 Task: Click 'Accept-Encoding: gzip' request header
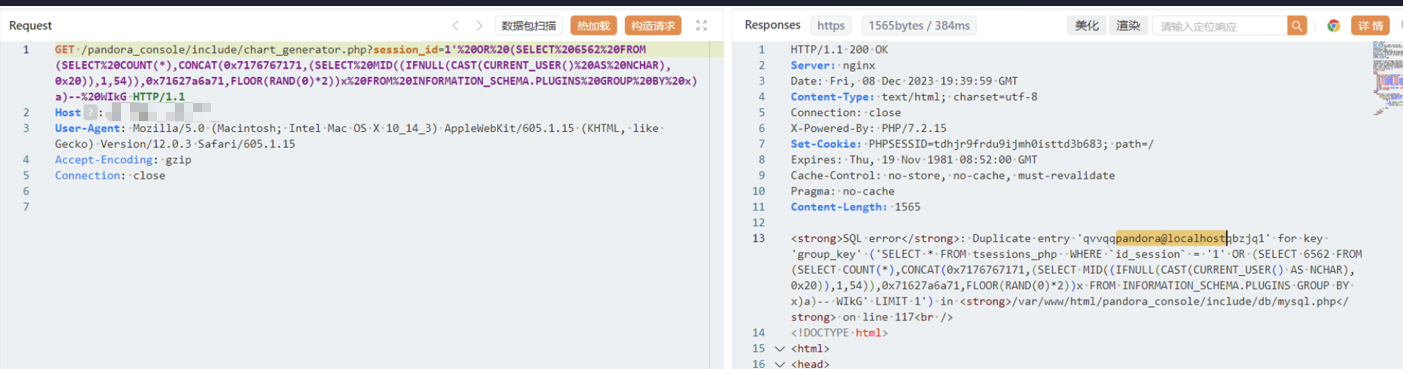pyautogui.click(x=123, y=160)
